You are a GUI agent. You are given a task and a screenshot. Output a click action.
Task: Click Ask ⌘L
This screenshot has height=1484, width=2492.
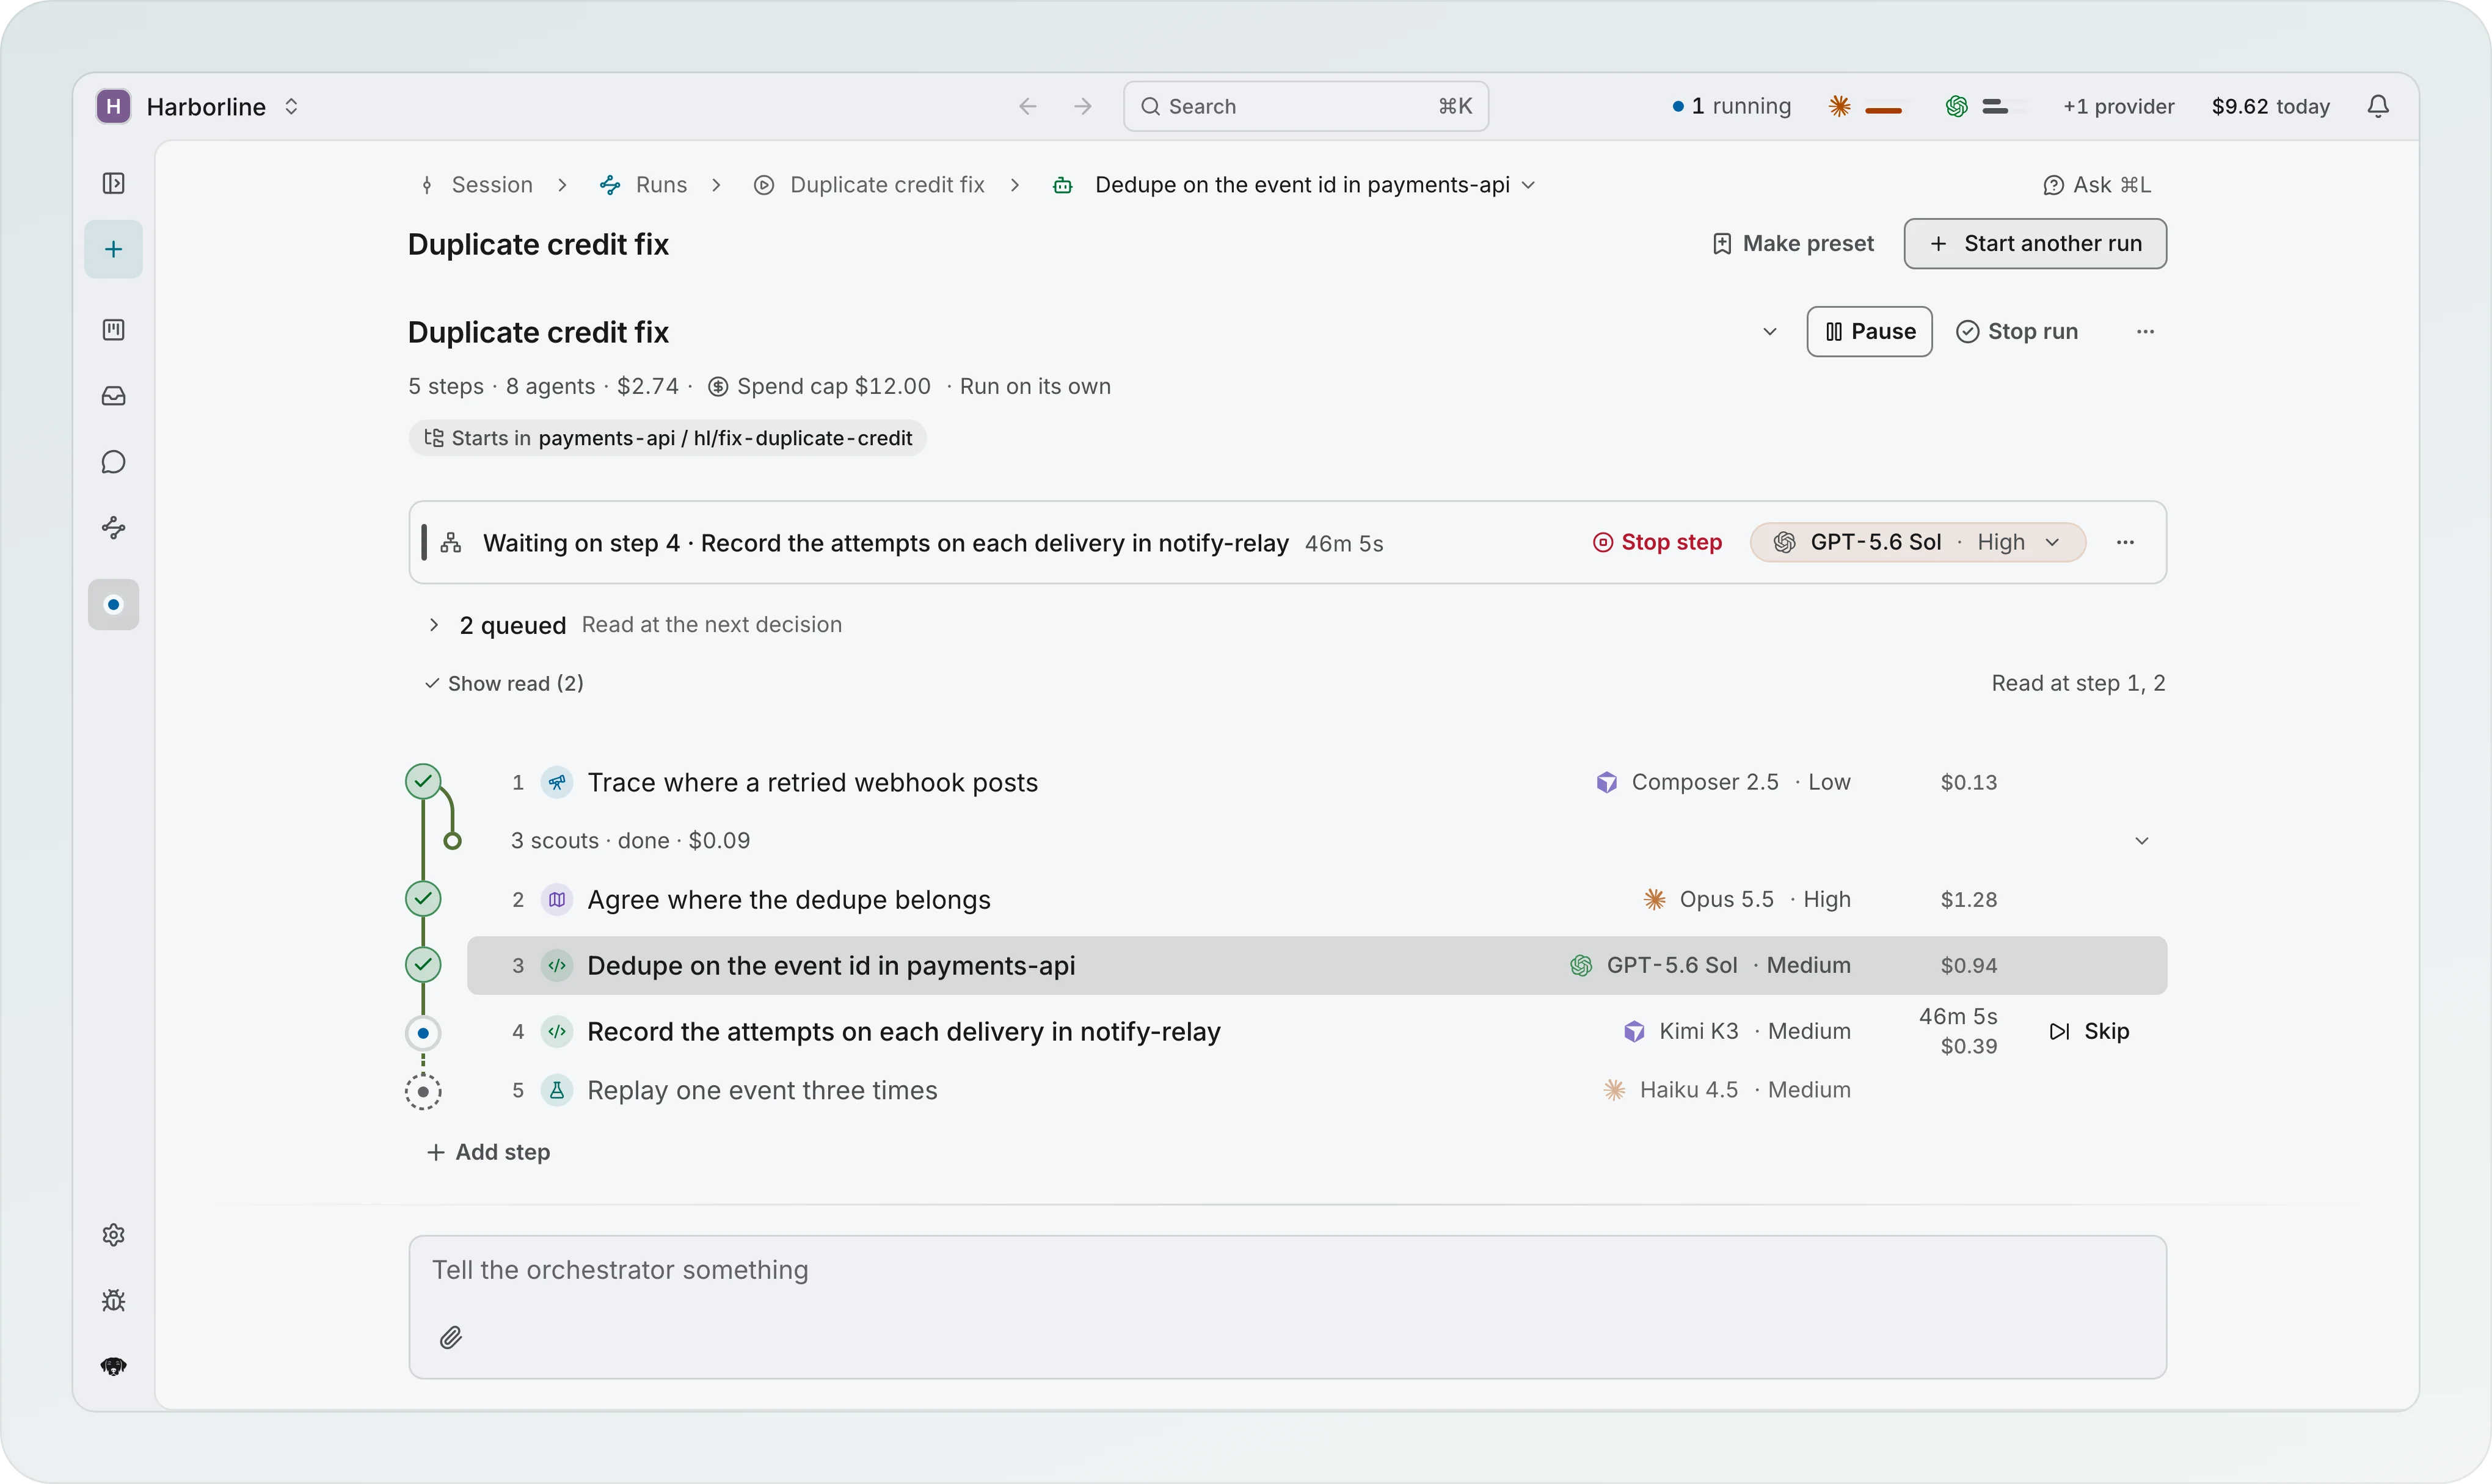2097,185
